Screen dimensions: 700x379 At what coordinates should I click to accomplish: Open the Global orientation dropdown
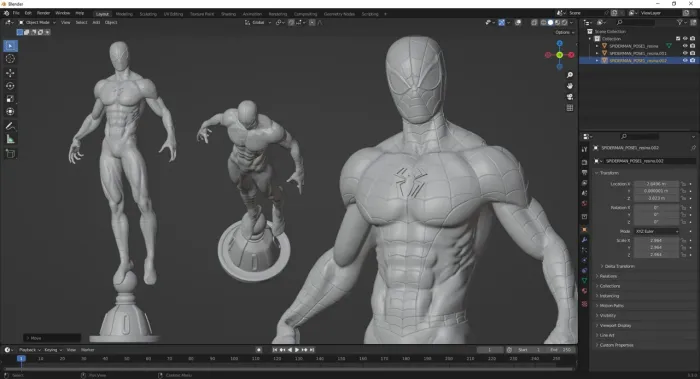(258, 22)
